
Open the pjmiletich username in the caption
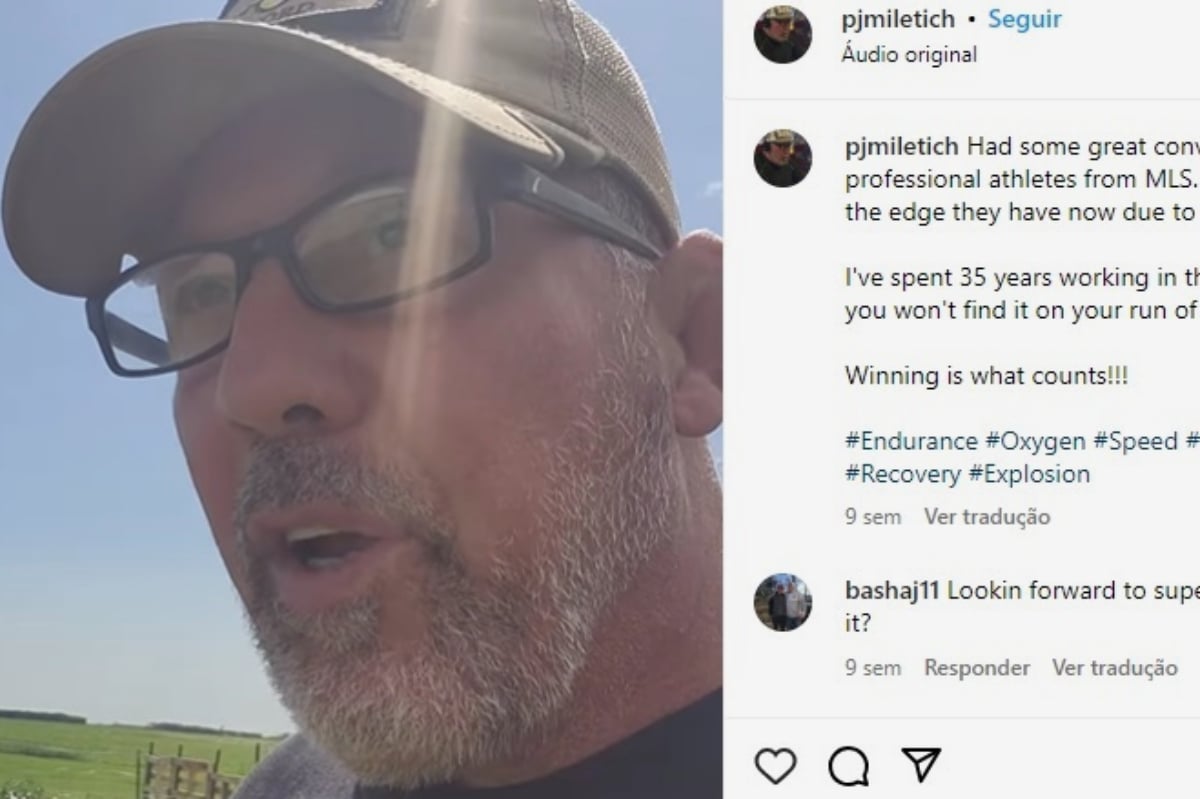point(902,147)
